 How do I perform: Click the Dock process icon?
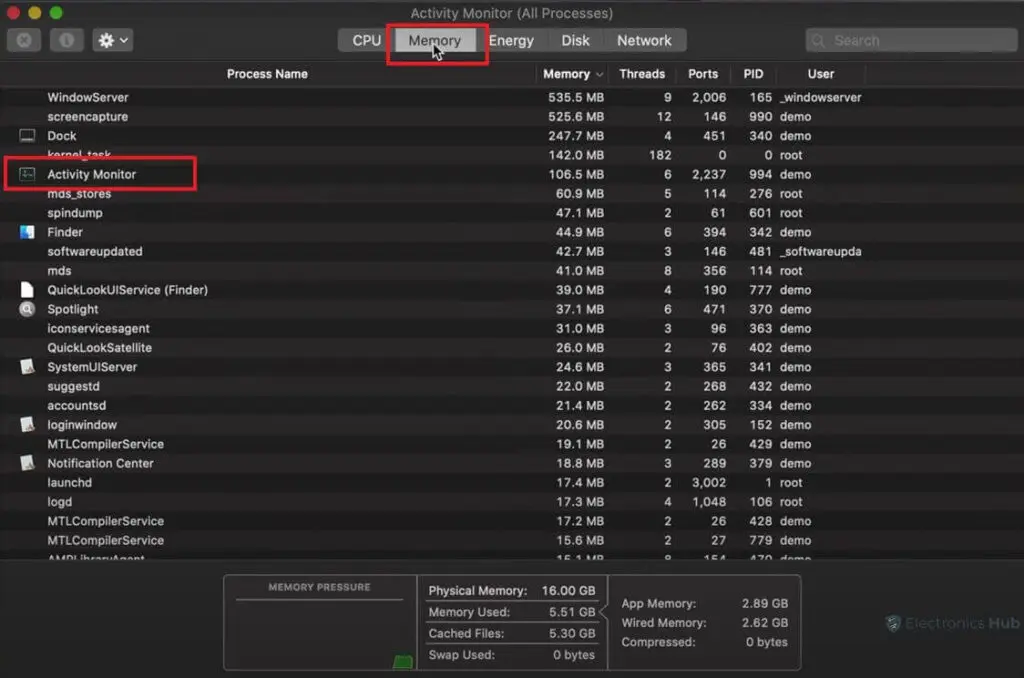tap(27, 136)
